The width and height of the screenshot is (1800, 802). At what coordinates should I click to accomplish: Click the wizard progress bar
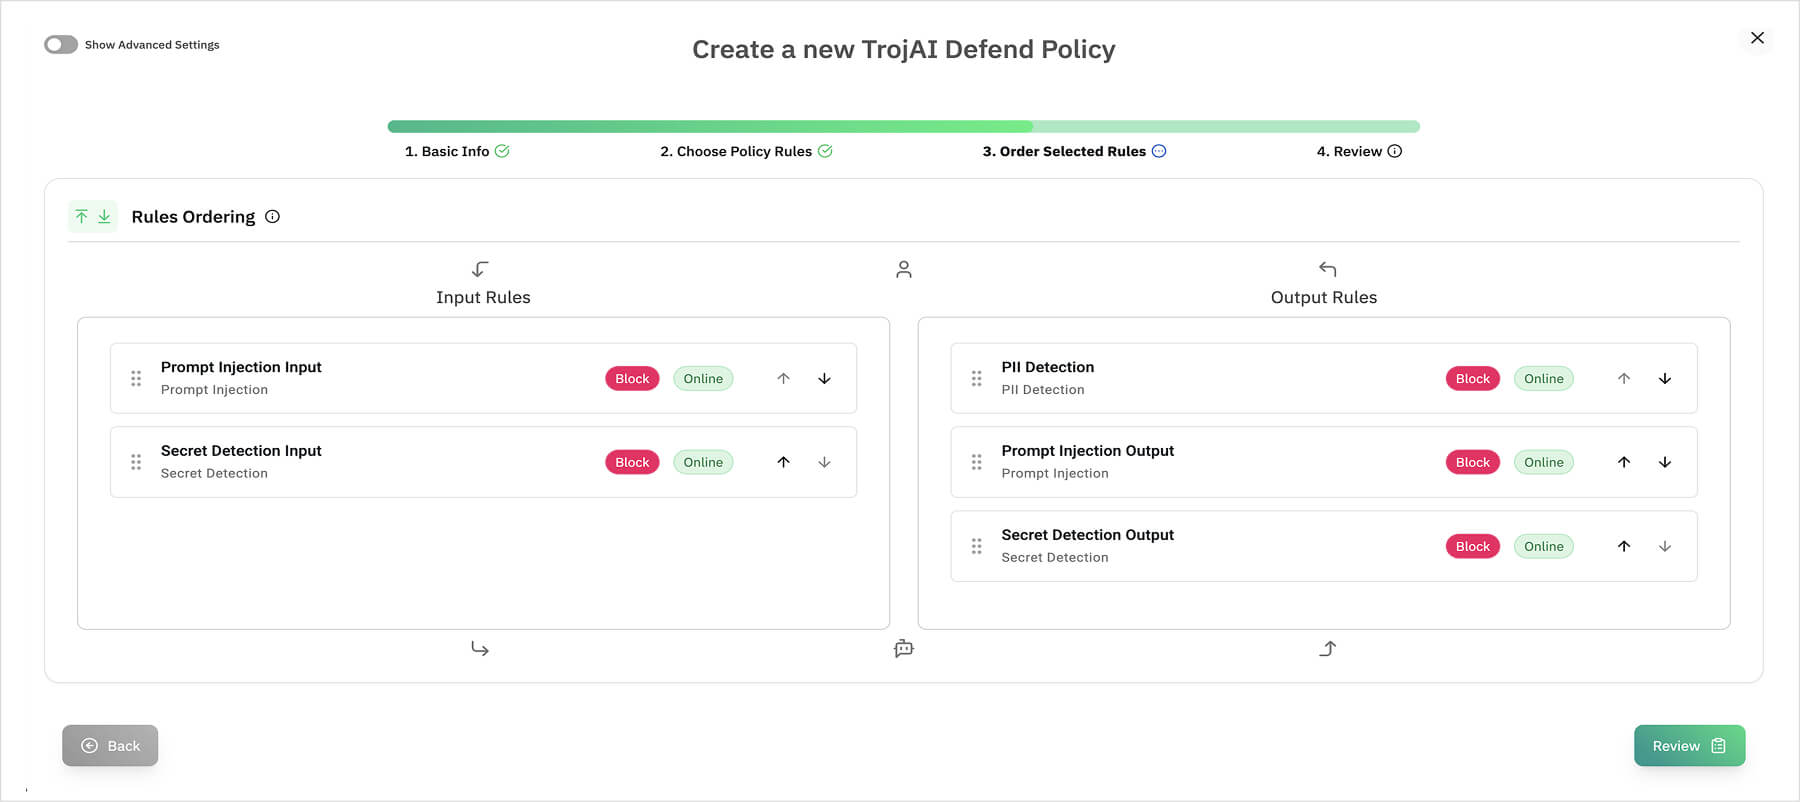904,127
